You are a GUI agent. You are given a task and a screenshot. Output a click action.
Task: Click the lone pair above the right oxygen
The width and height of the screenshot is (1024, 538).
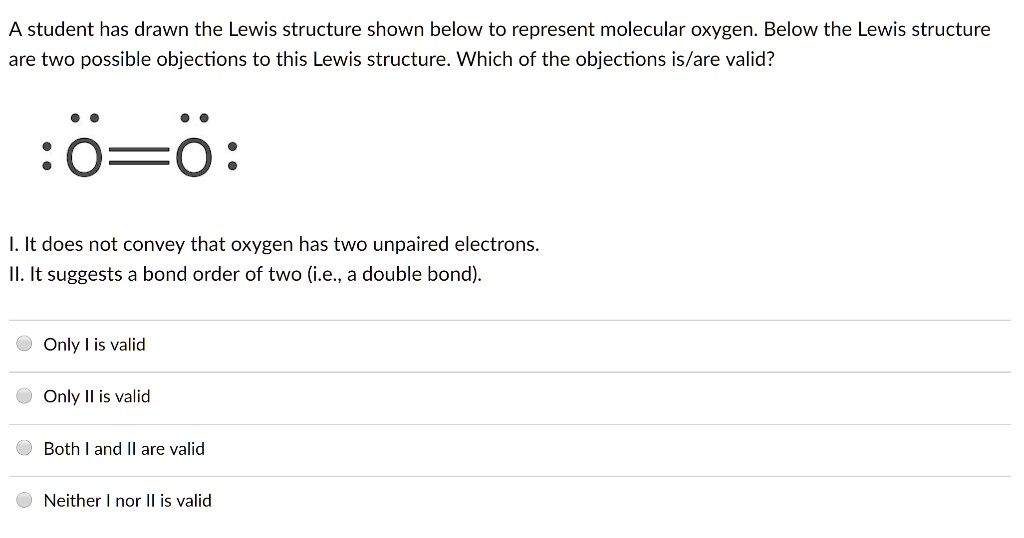[195, 118]
